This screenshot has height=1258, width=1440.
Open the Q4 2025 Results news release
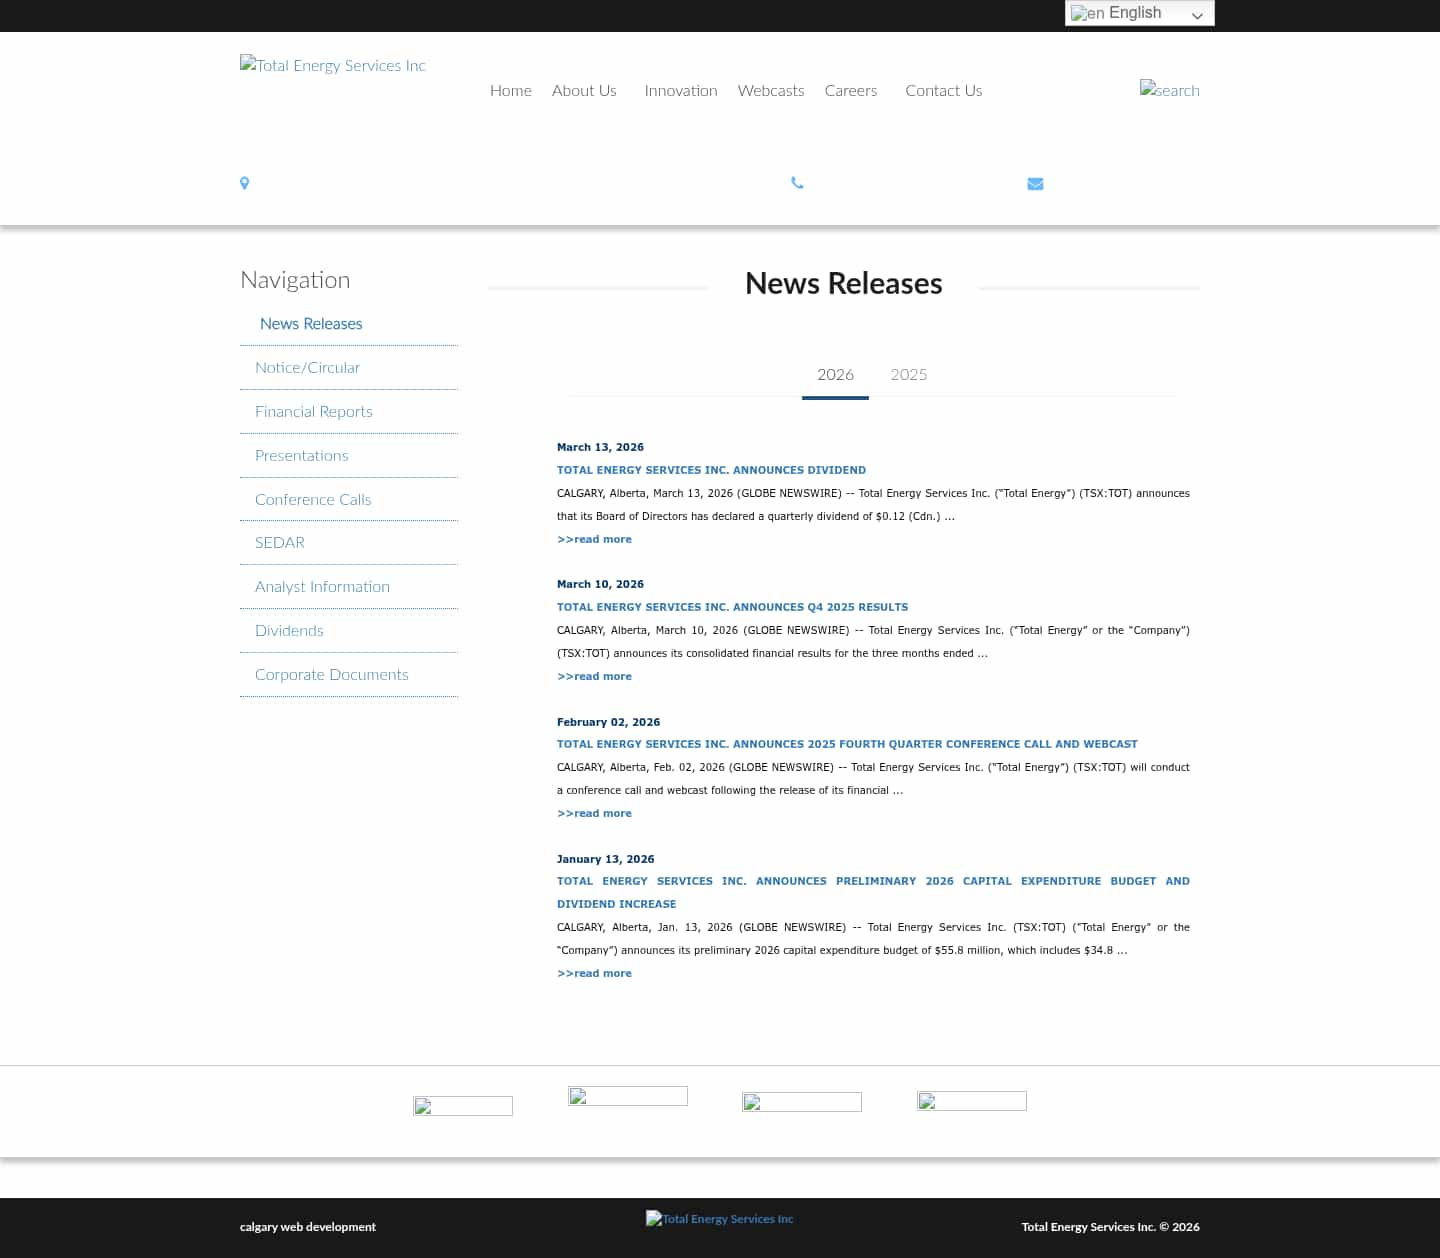pos(732,607)
